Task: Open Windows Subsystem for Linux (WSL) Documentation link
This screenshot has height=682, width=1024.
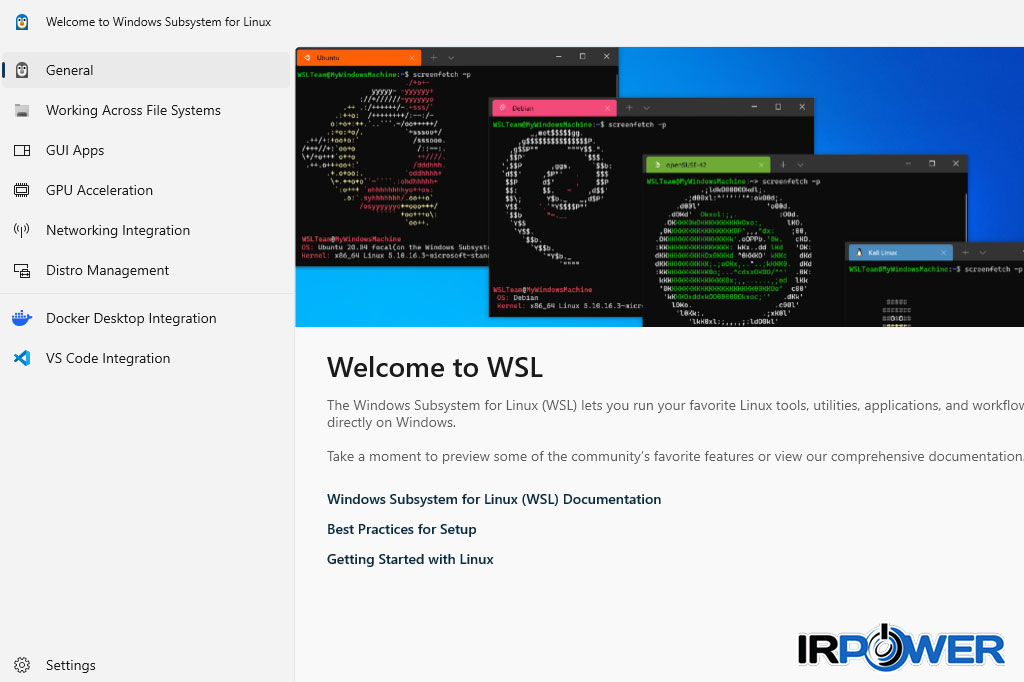Action: [x=494, y=499]
